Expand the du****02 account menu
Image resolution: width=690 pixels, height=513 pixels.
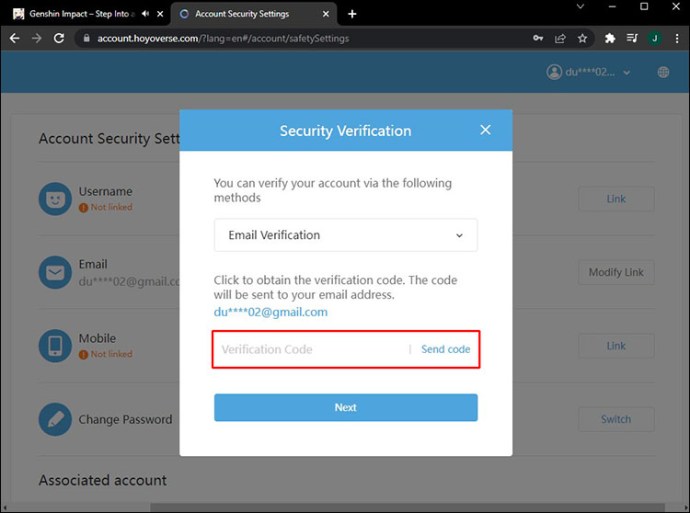pyautogui.click(x=589, y=72)
